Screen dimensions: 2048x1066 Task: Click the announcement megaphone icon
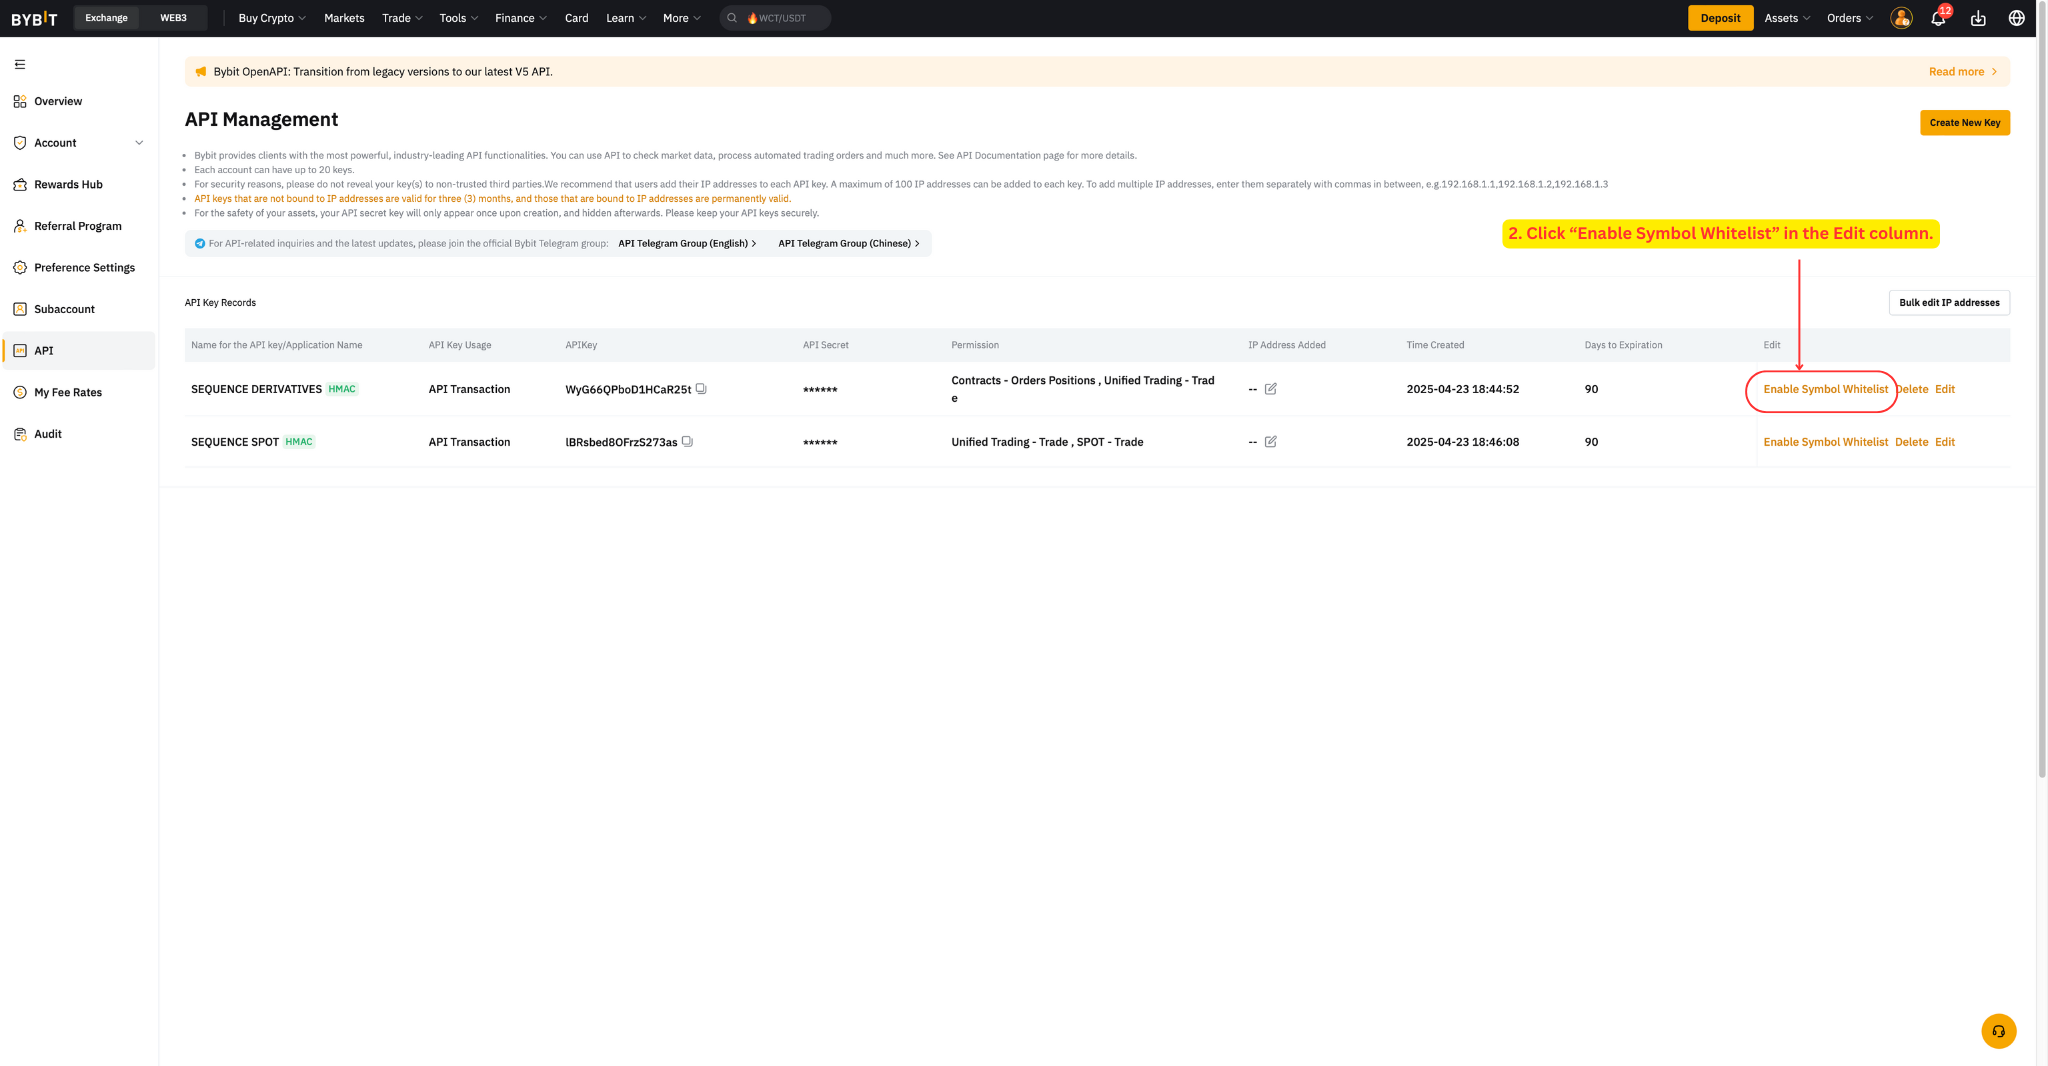coord(201,71)
